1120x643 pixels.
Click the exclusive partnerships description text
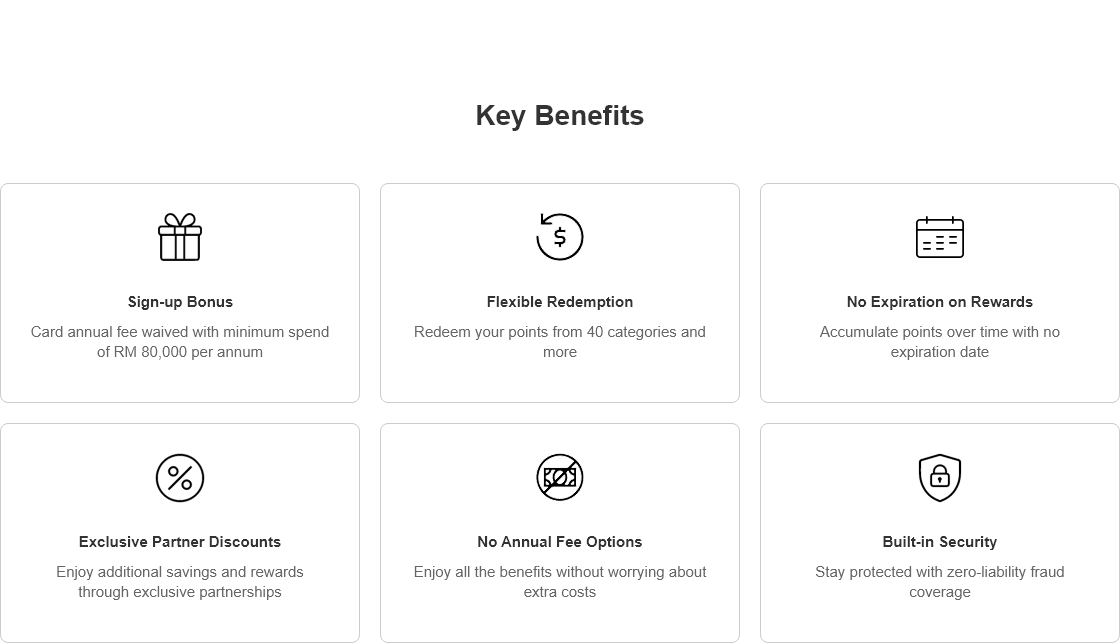click(x=180, y=582)
